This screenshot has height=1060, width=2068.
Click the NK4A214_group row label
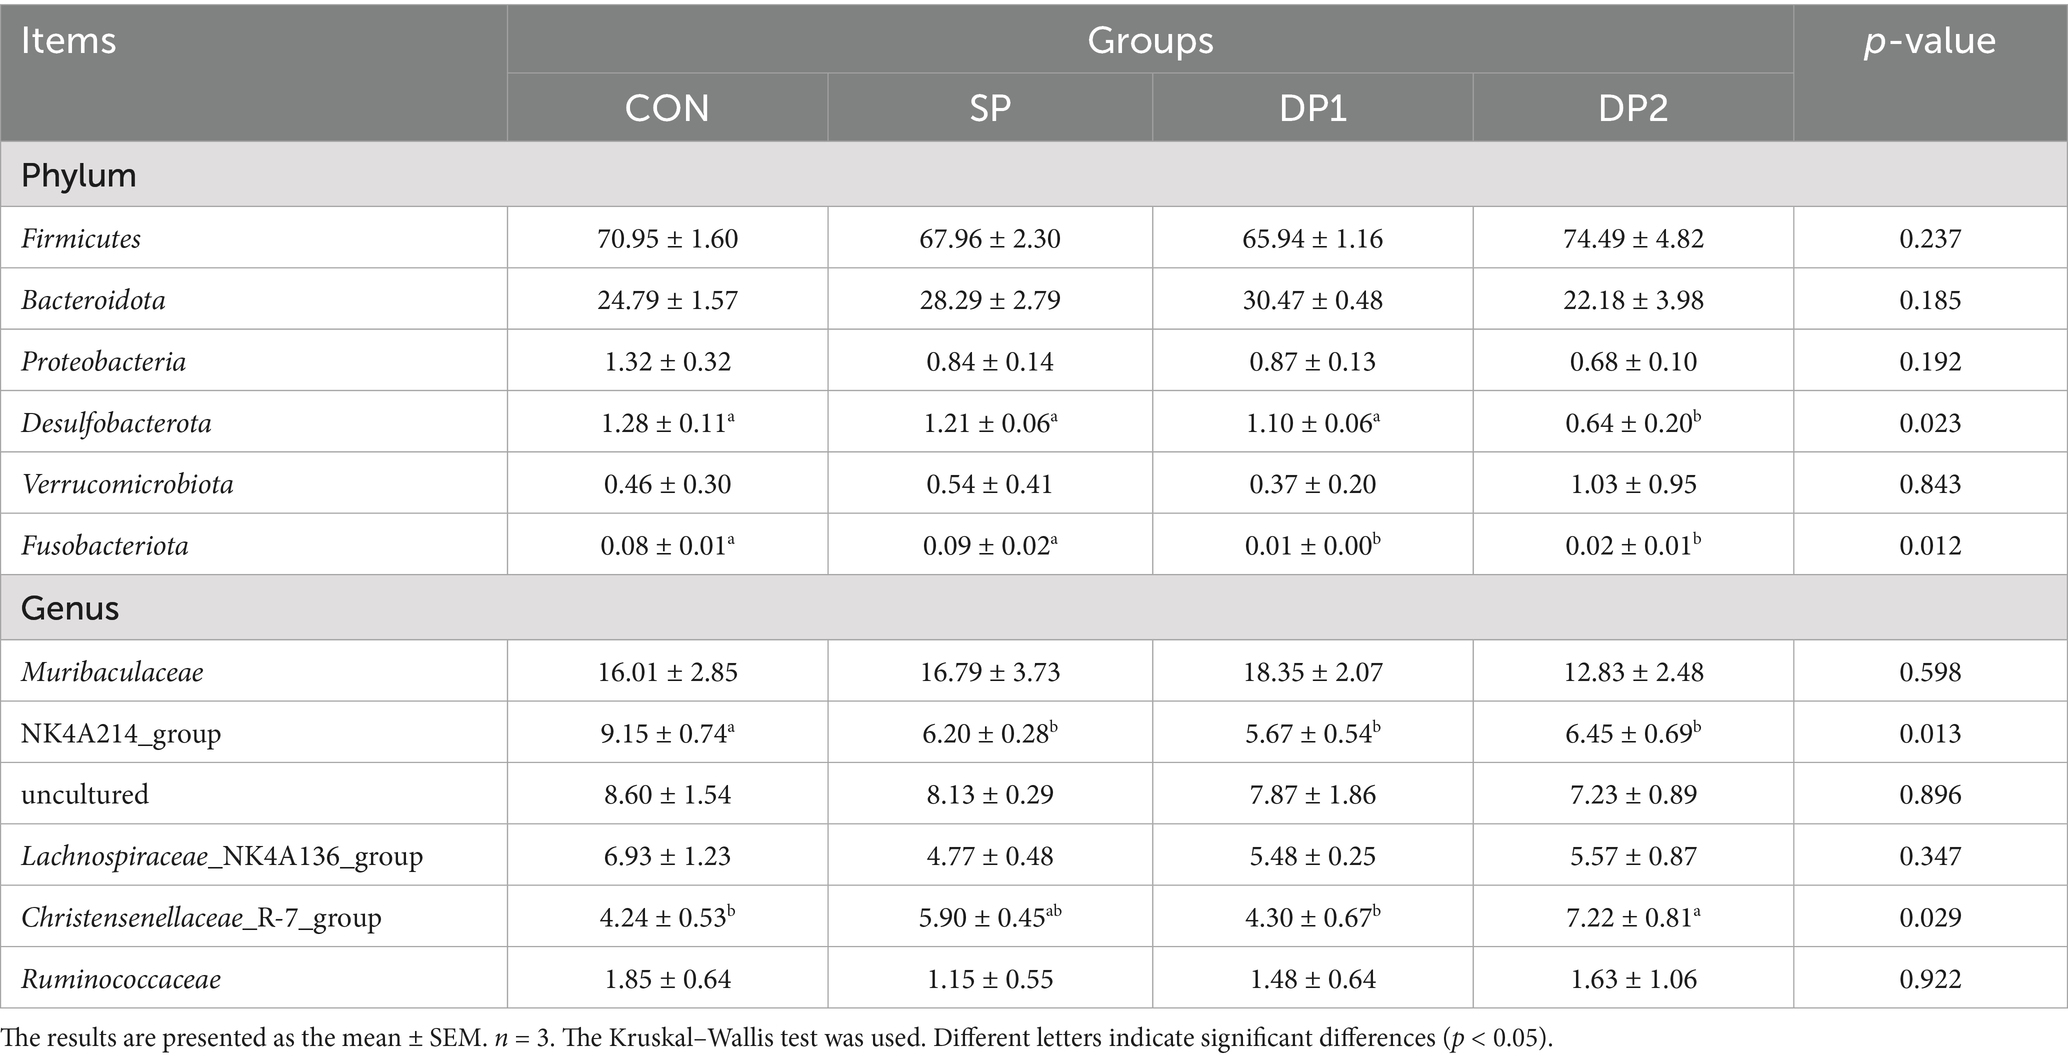[121, 734]
